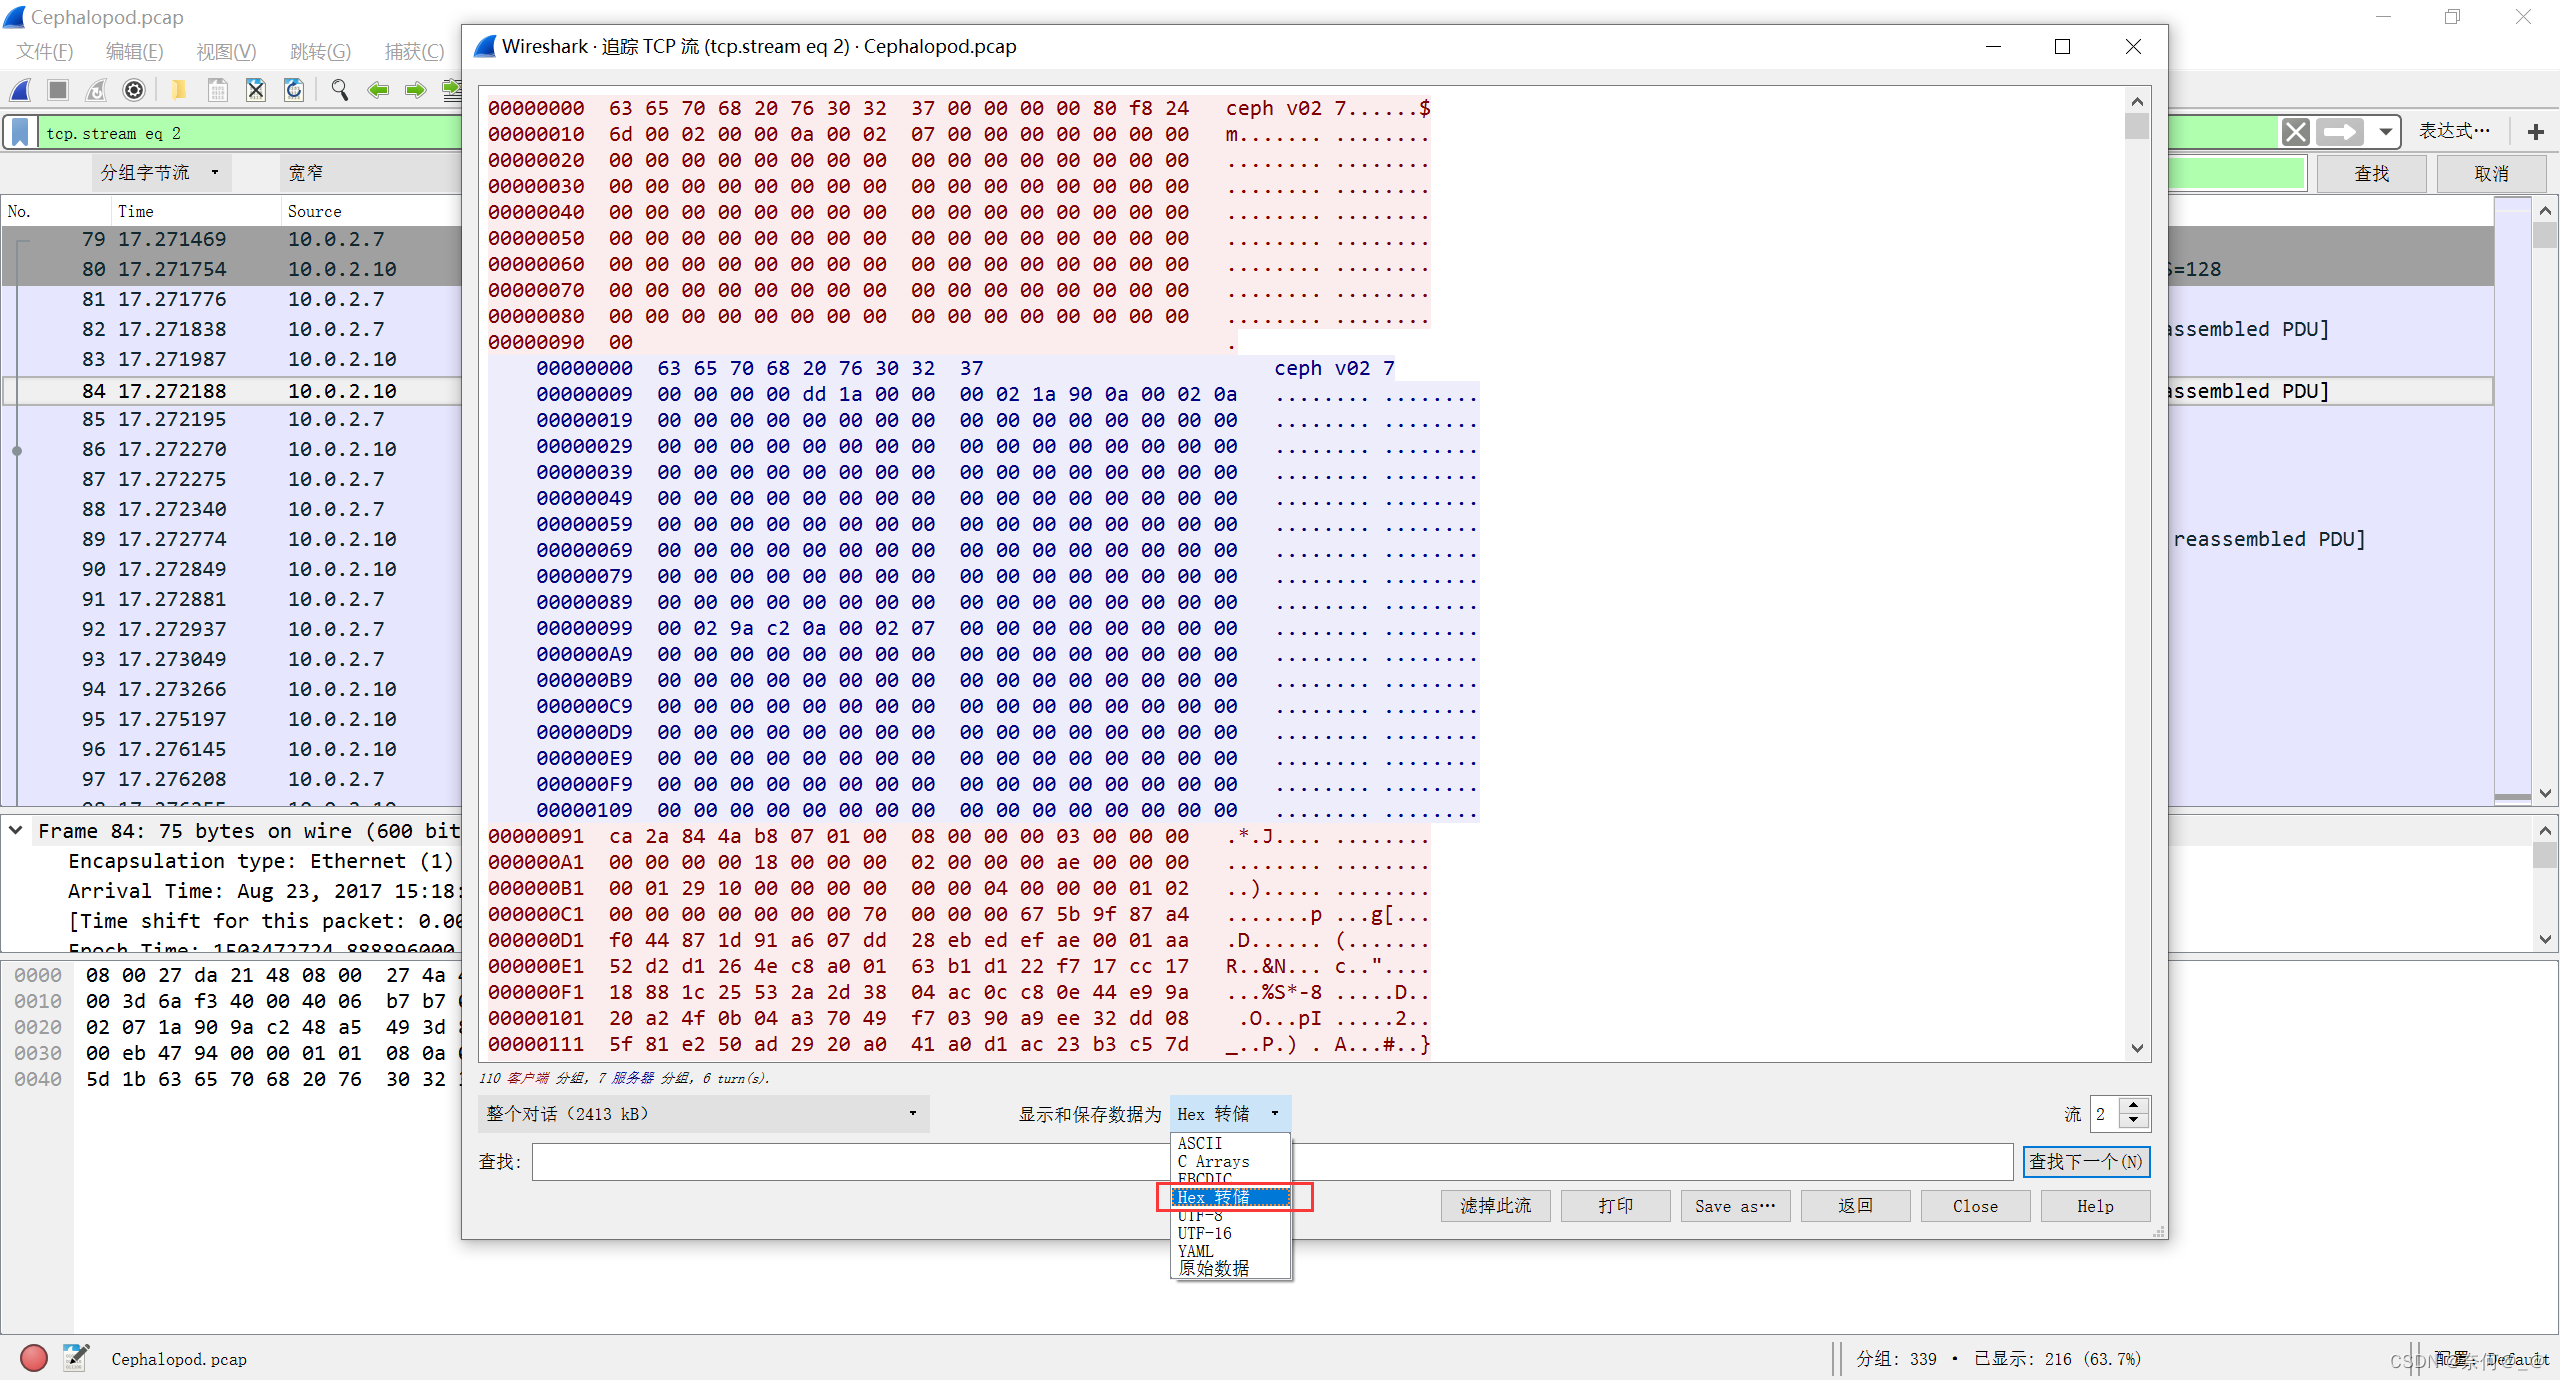Click the Wireshark fin icon in main title
The width and height of the screenshot is (2560, 1380).
pos(15,17)
